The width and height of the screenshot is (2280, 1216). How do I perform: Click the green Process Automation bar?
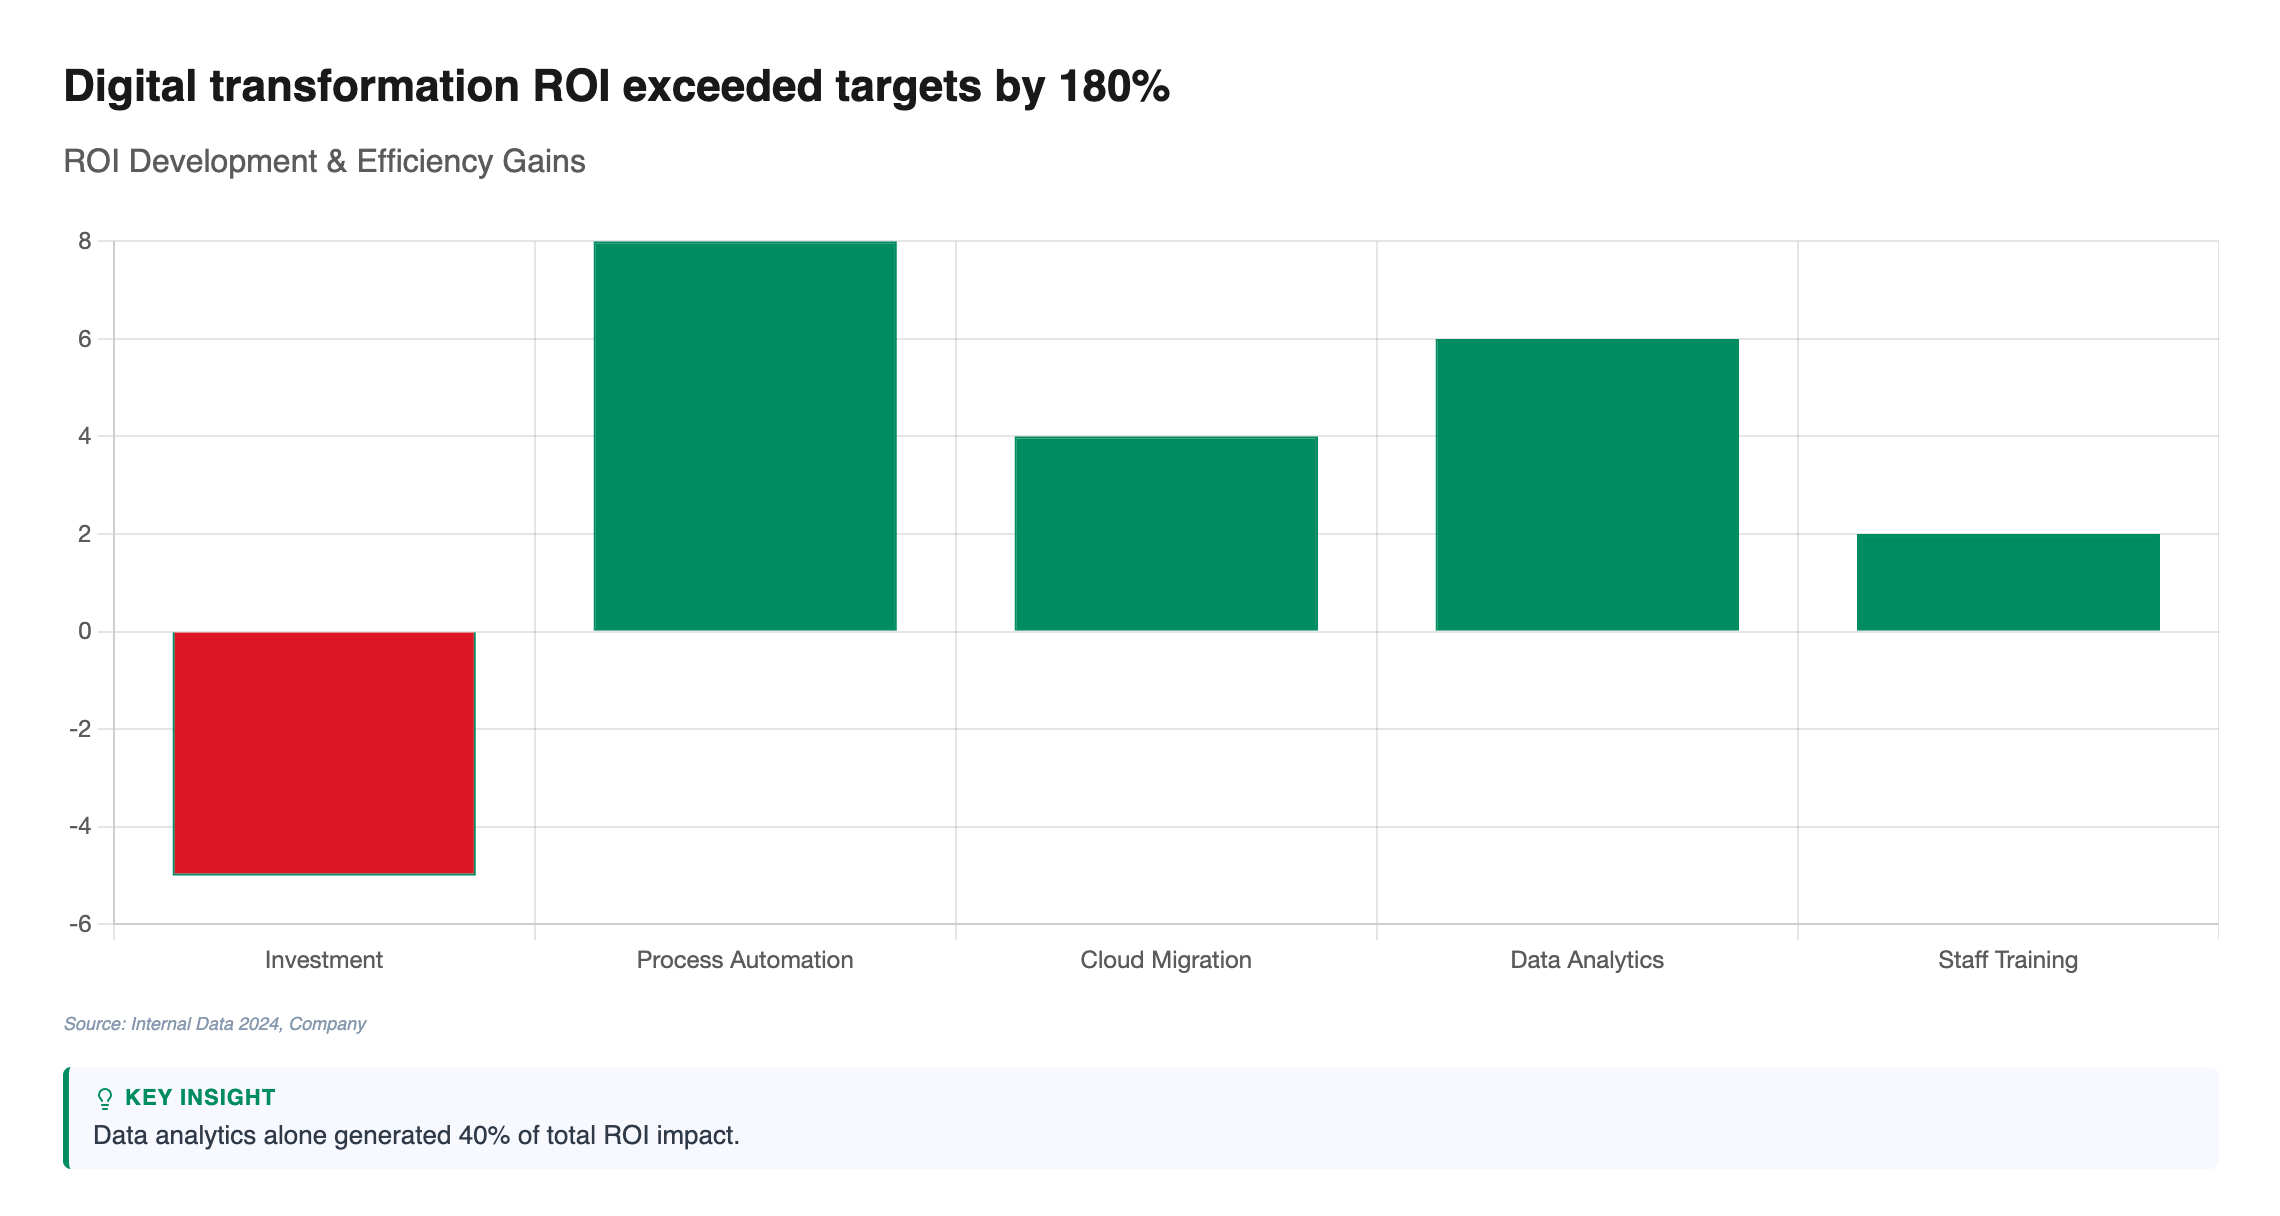(745, 436)
